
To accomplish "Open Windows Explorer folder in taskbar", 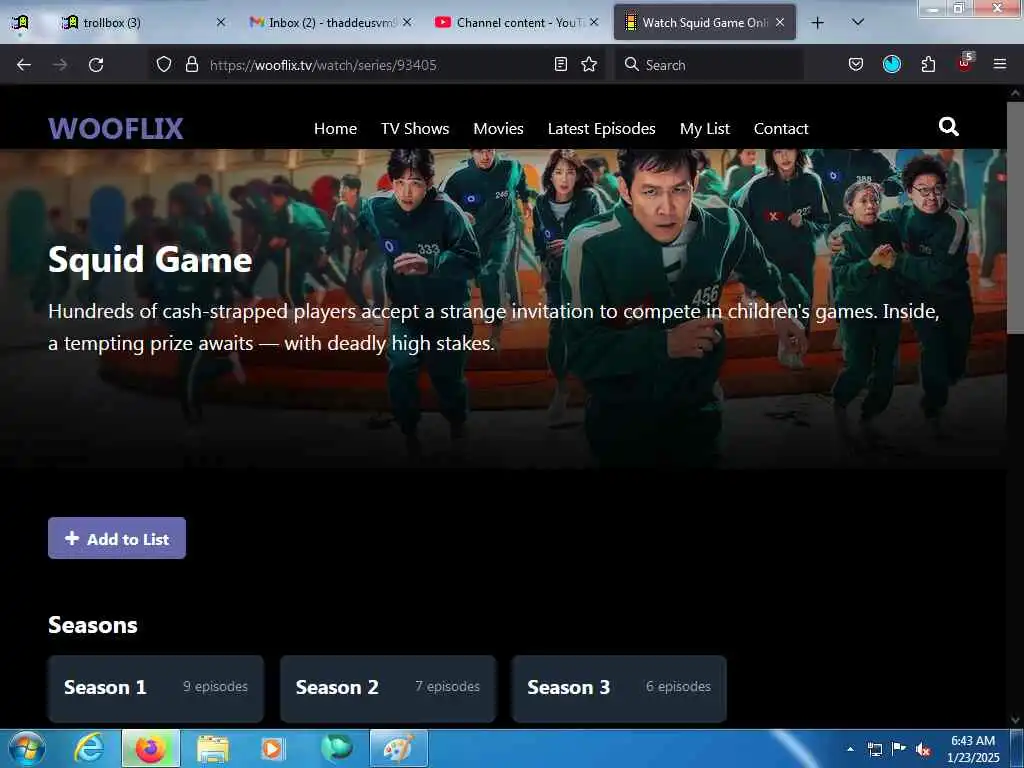I will (213, 749).
